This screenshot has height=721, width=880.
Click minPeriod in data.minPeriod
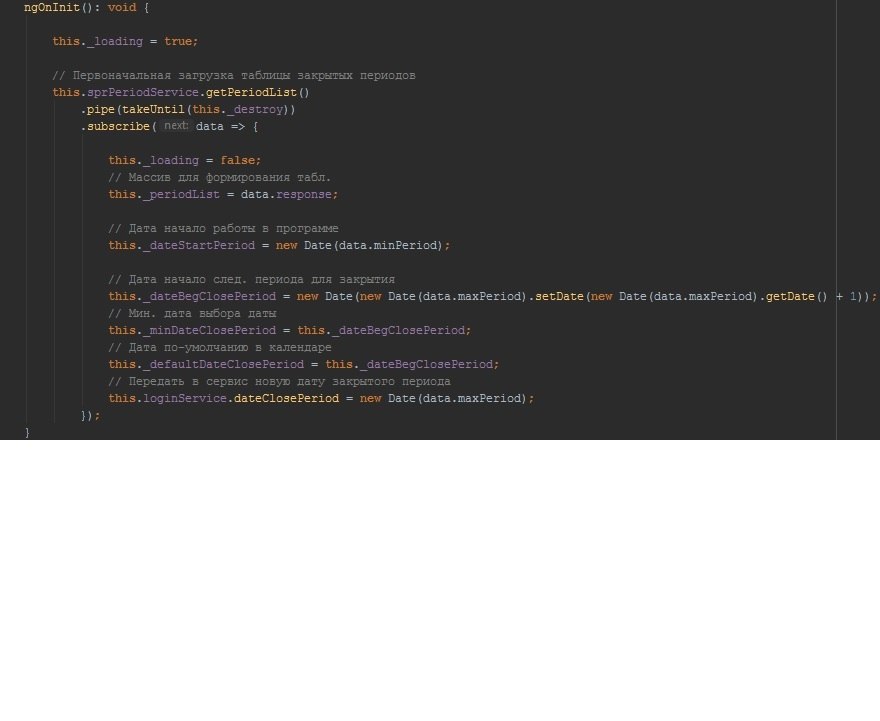click(405, 246)
